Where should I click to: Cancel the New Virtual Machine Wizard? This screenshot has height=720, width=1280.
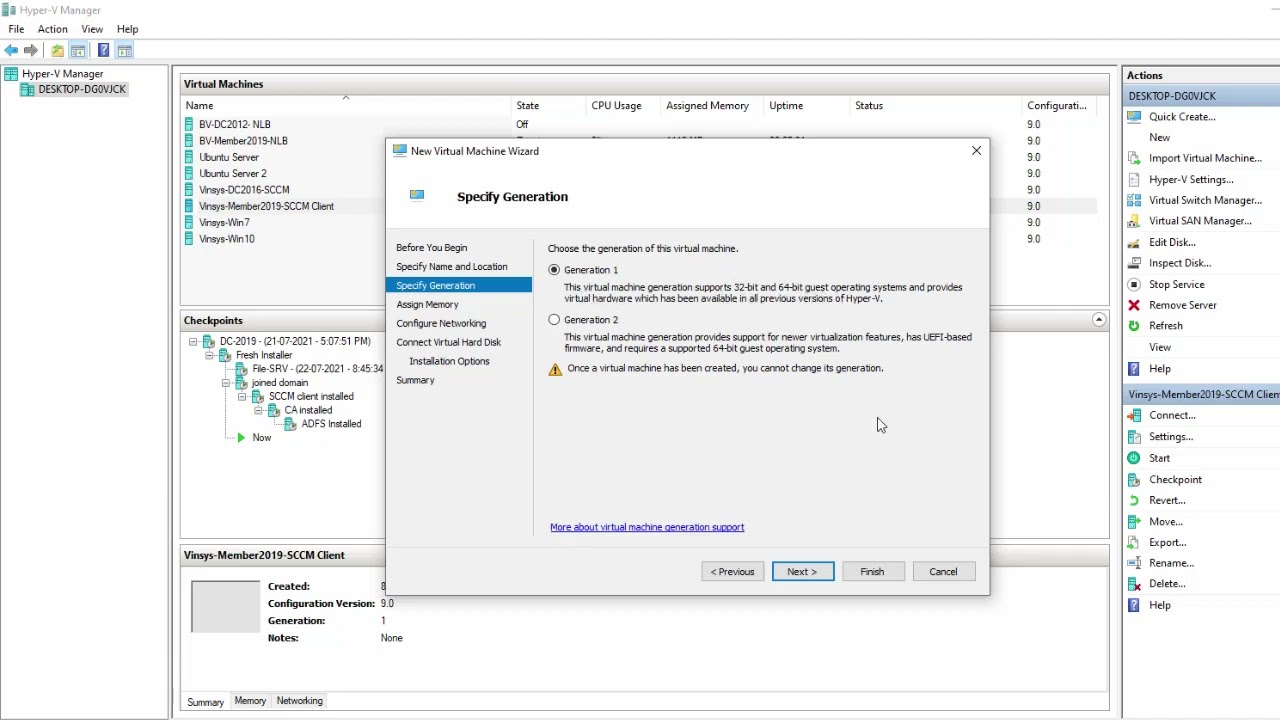[x=943, y=572]
